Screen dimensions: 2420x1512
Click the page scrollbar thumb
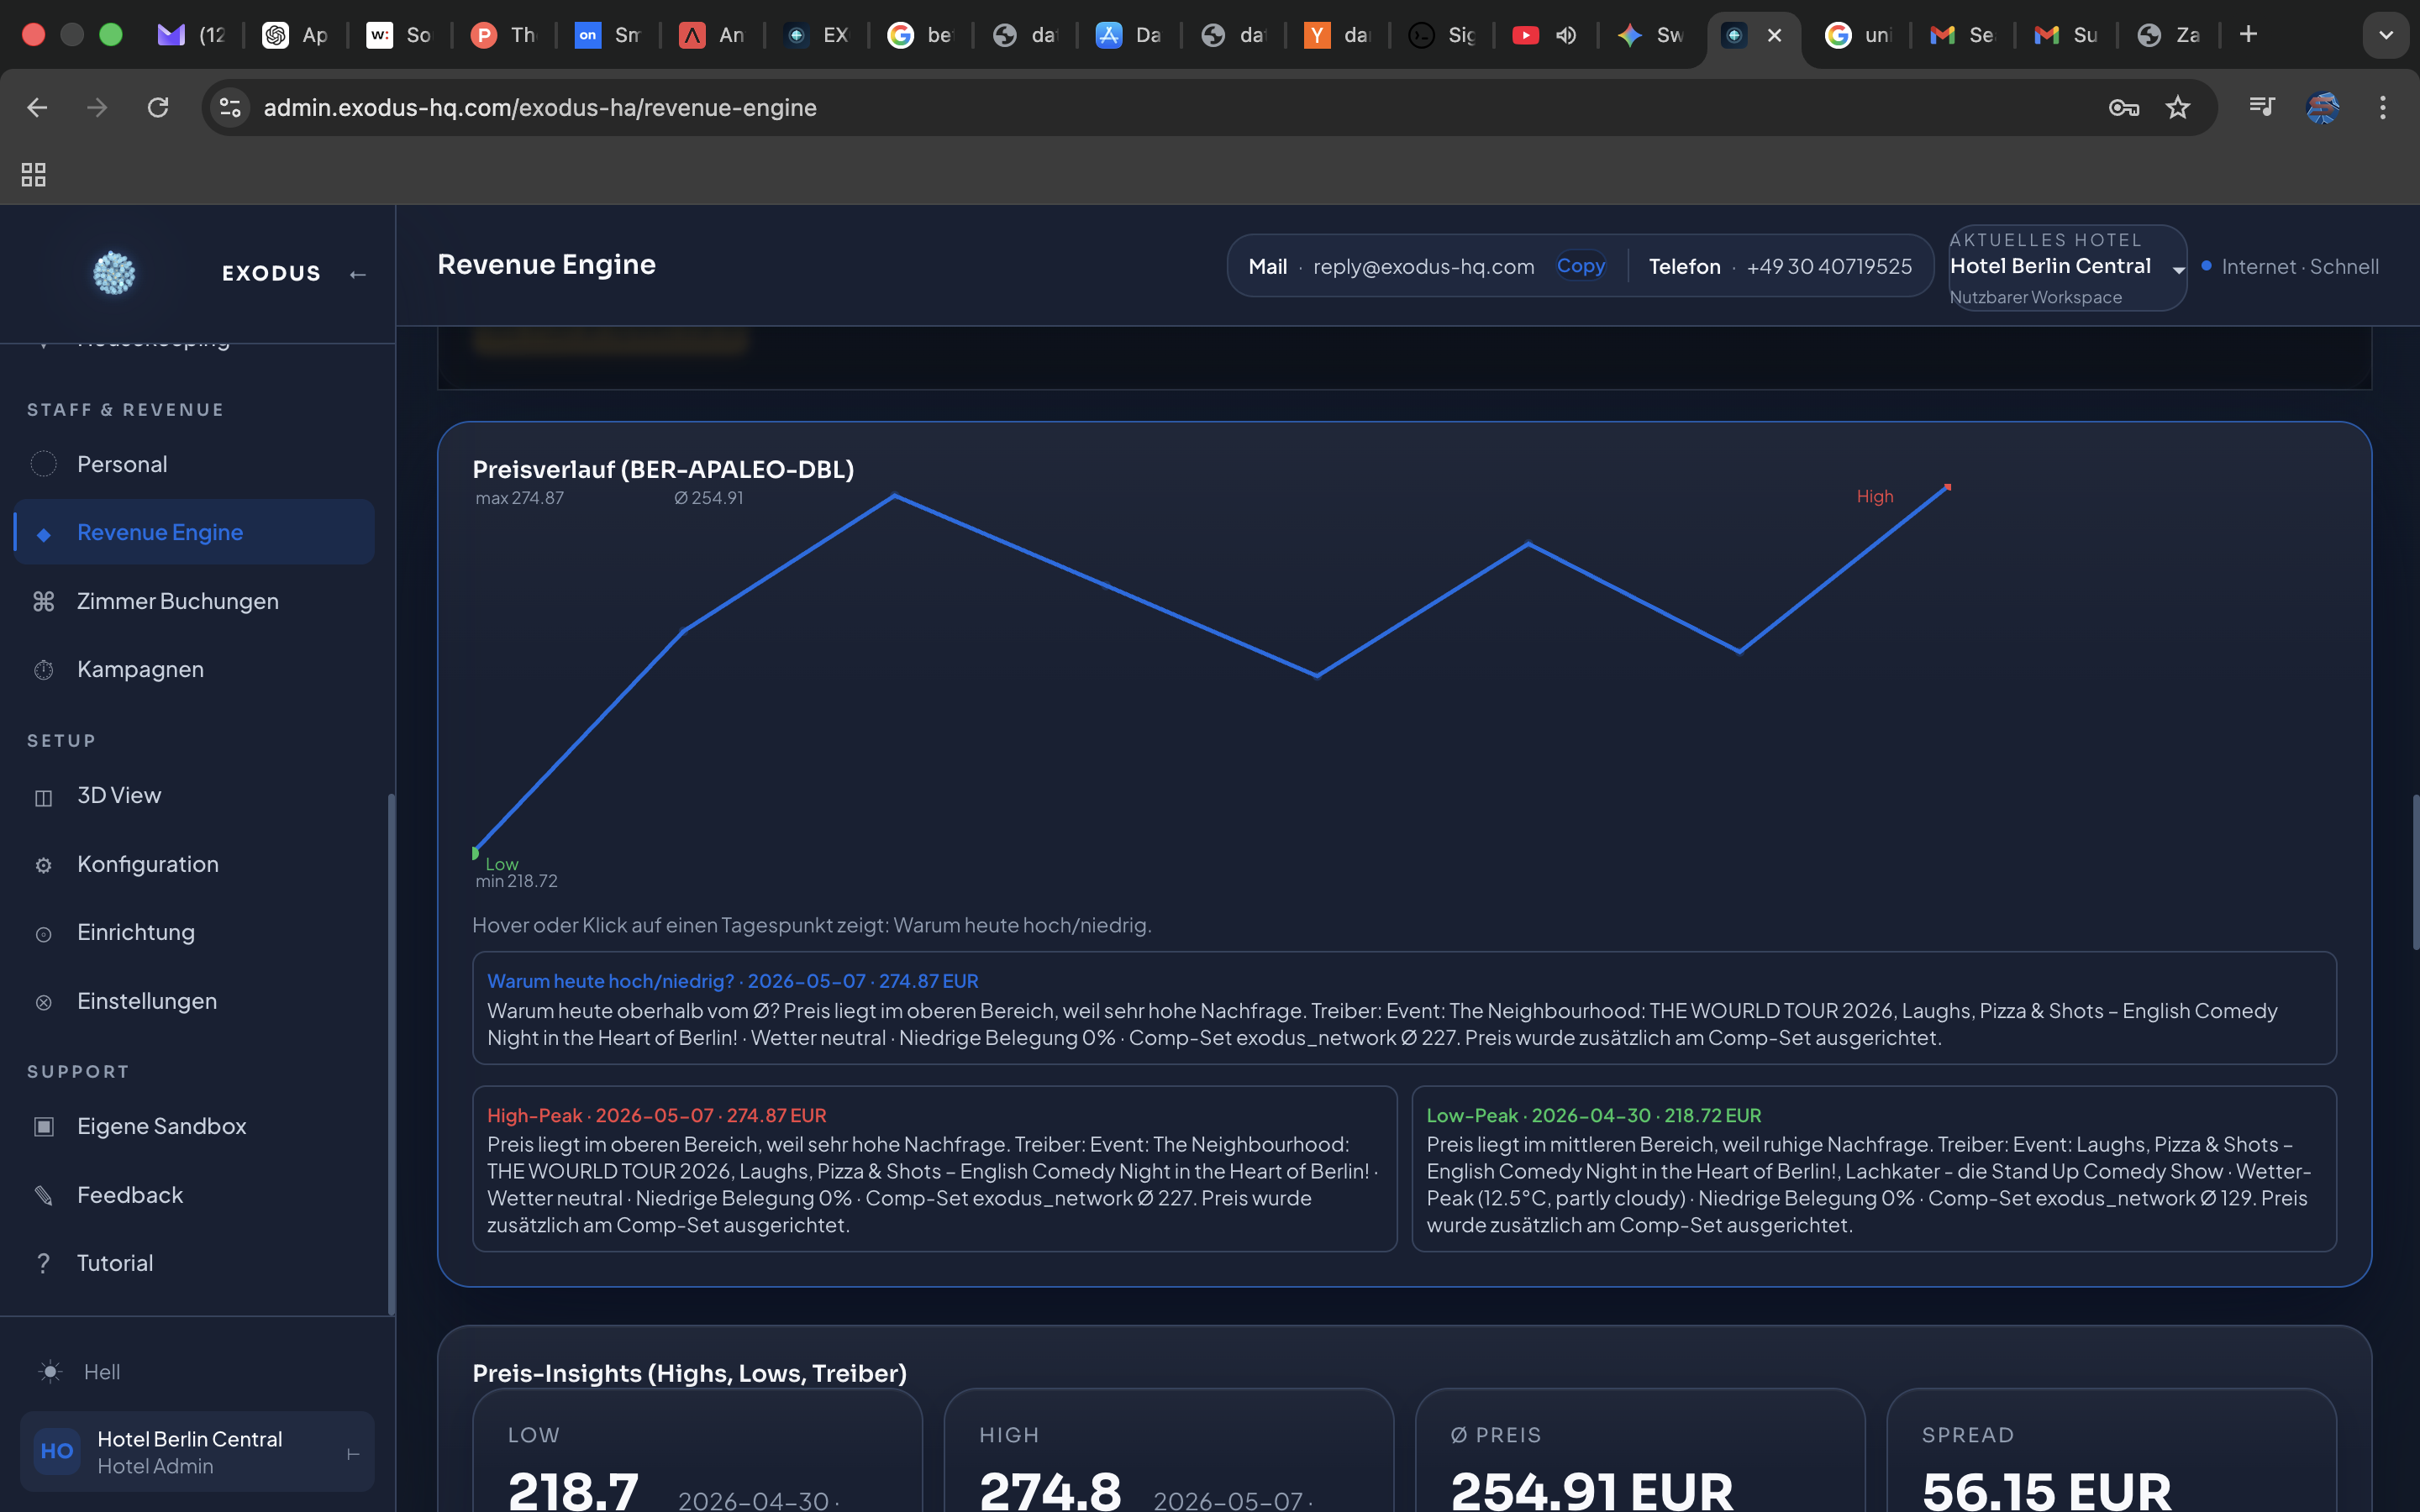point(2414,872)
